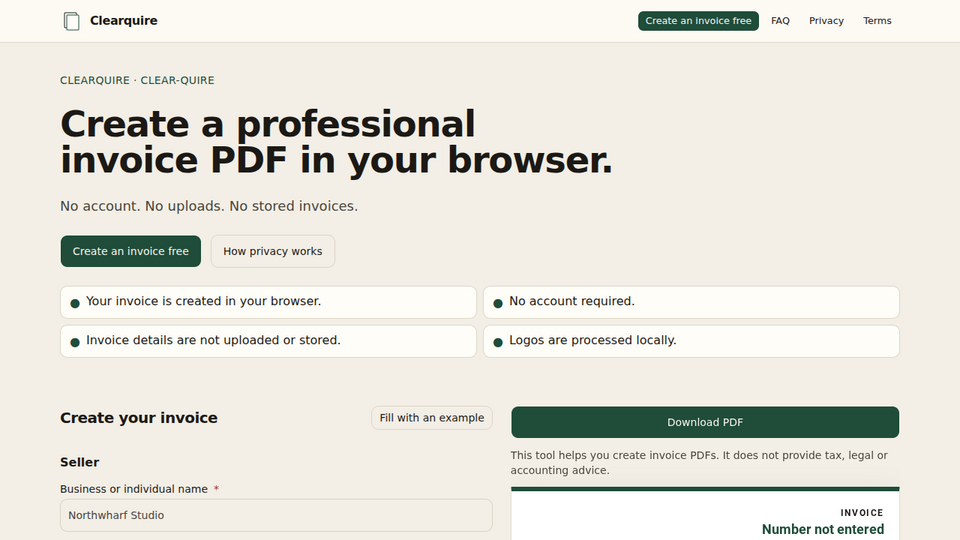
Task: Click the header Create an invoice free button
Action: (698, 21)
